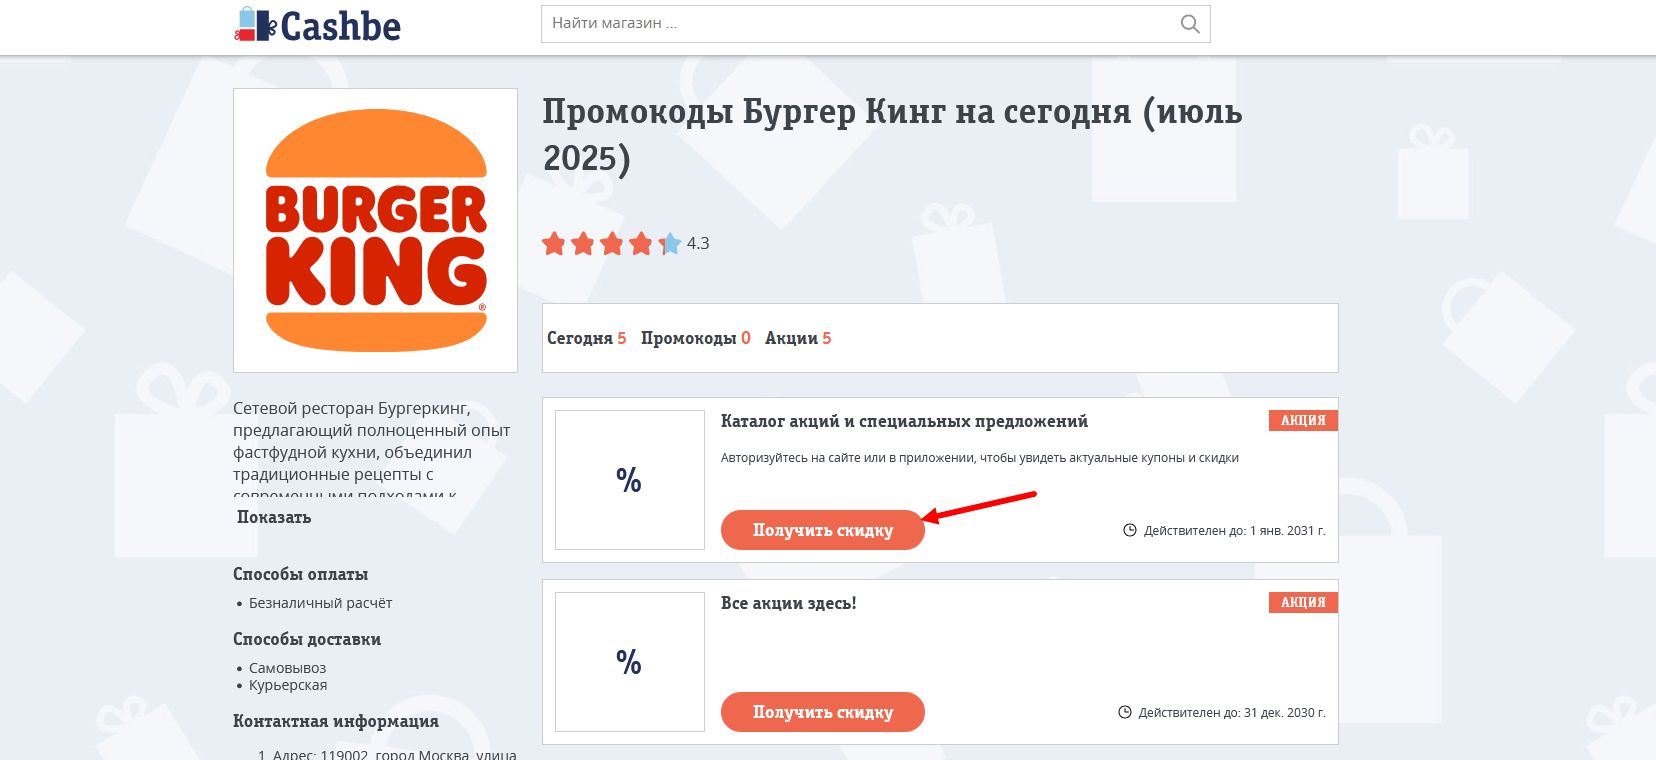The image size is (1656, 760).
Task: Focus the 'Найти магазин' search field
Action: point(875,24)
